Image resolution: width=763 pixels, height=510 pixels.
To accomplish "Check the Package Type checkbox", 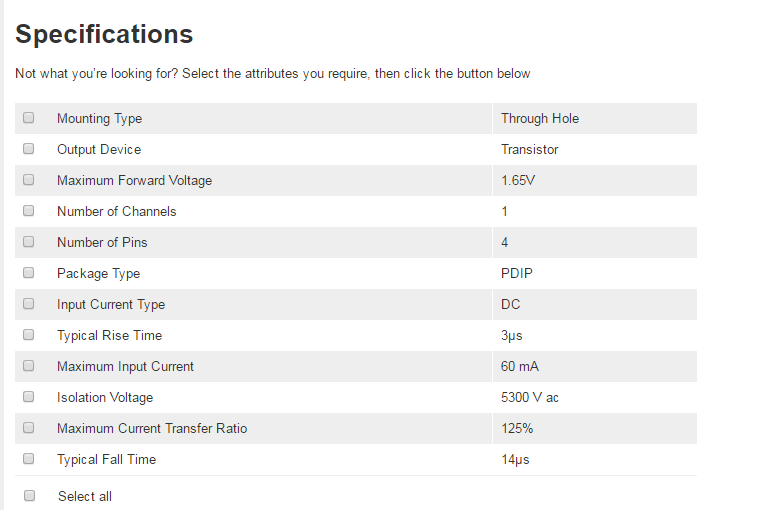I will click(29, 273).
